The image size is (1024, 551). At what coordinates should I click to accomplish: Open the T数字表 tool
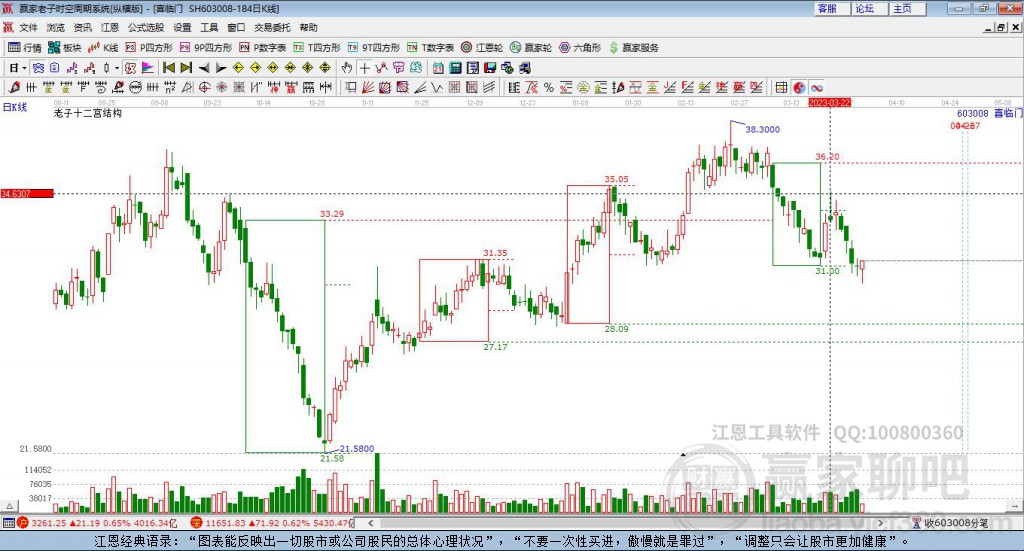pyautogui.click(x=430, y=48)
